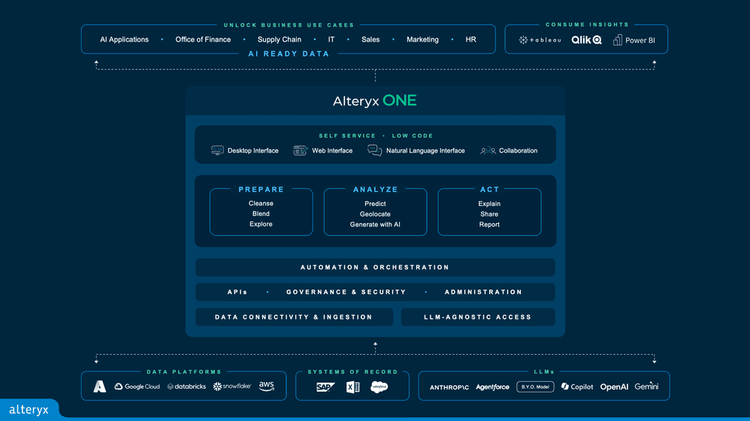The width and height of the screenshot is (750, 421).
Task: Click the Supply Chain use case
Action: (x=279, y=39)
